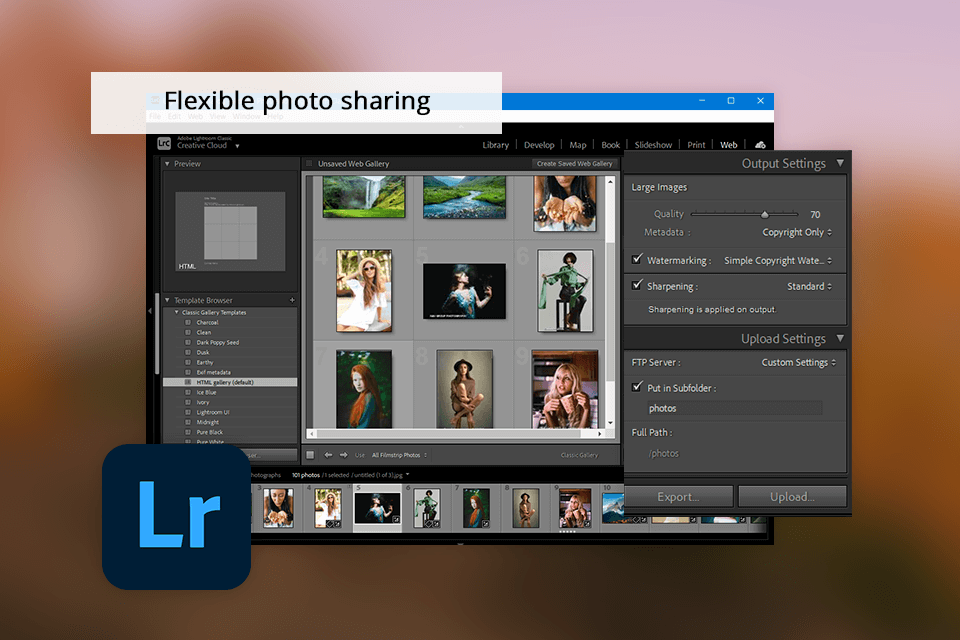Click Create Saved Web Gallery button
The image size is (960, 640).
tap(574, 164)
